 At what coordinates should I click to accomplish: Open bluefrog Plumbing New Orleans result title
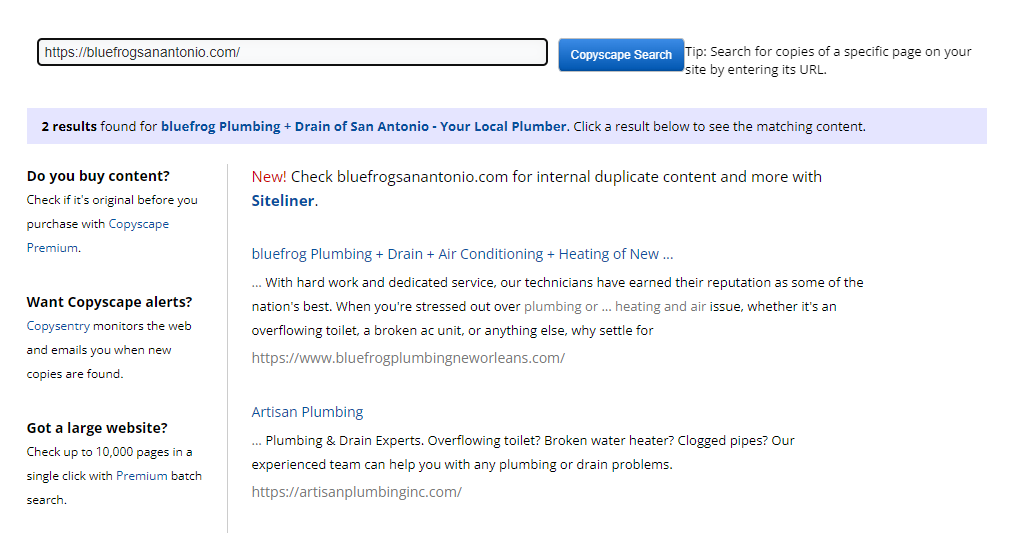coord(462,254)
